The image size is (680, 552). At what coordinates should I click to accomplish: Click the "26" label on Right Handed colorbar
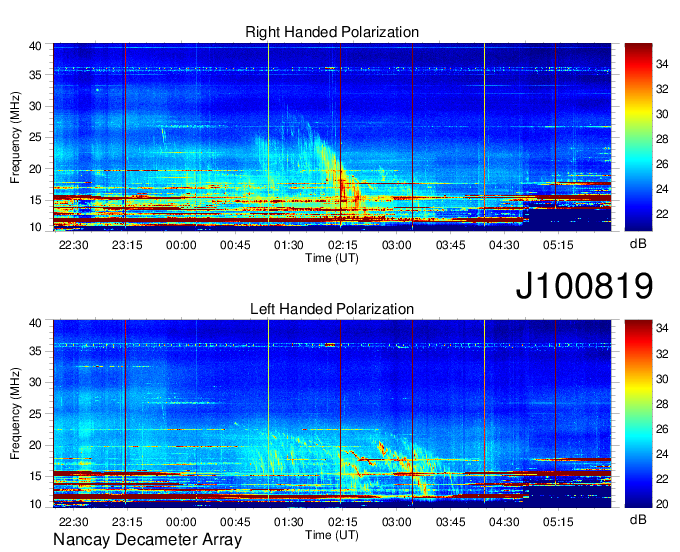click(662, 164)
